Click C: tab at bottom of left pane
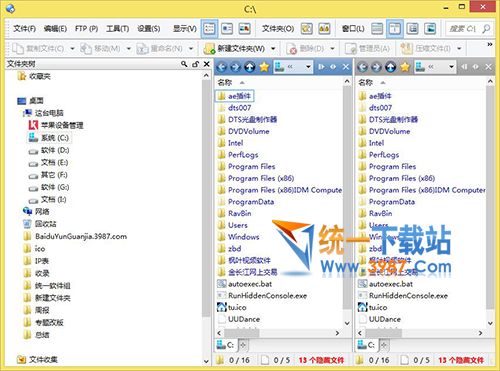Screen dimensions: 500x371 coord(226,345)
